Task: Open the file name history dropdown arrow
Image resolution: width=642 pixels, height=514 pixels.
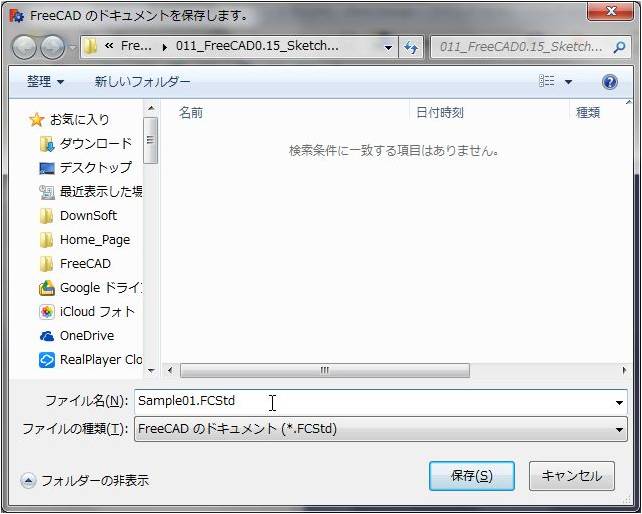Action: pos(619,403)
